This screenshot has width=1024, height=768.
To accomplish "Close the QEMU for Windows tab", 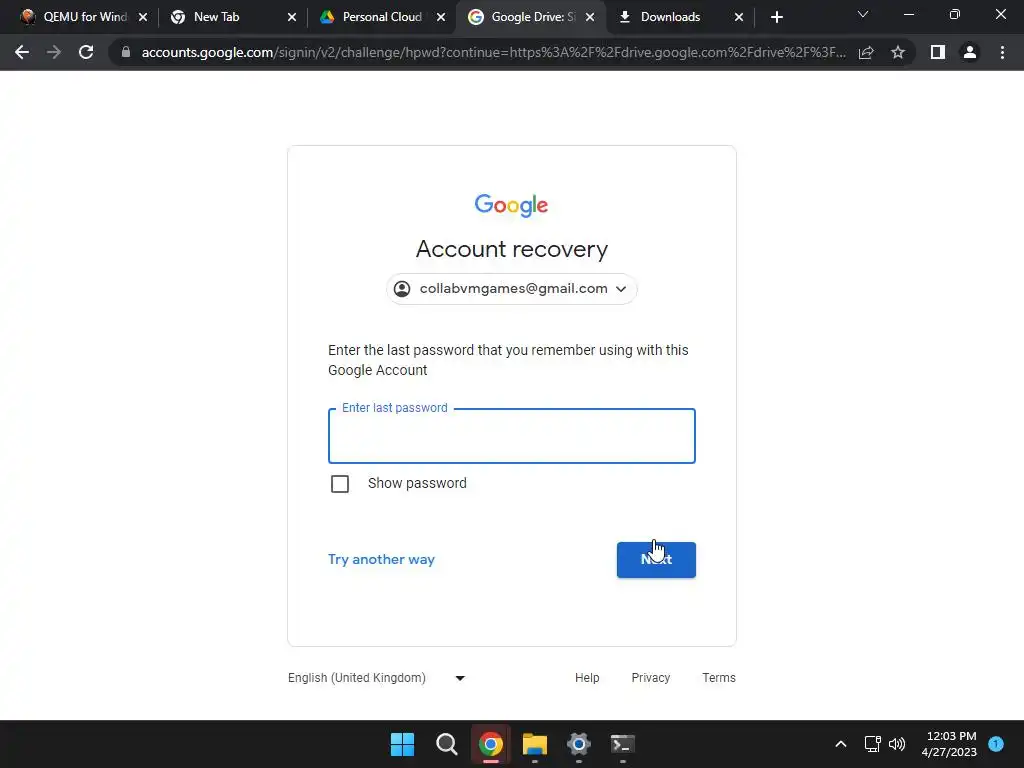I will tap(143, 17).
